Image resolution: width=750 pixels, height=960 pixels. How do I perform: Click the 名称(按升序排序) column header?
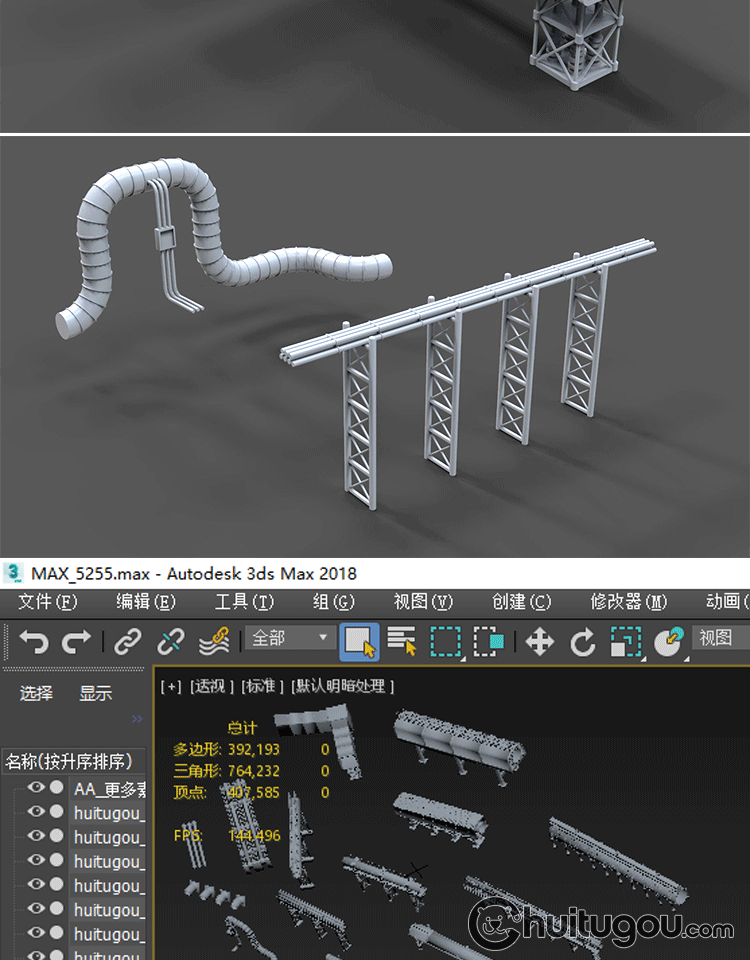pos(74,762)
